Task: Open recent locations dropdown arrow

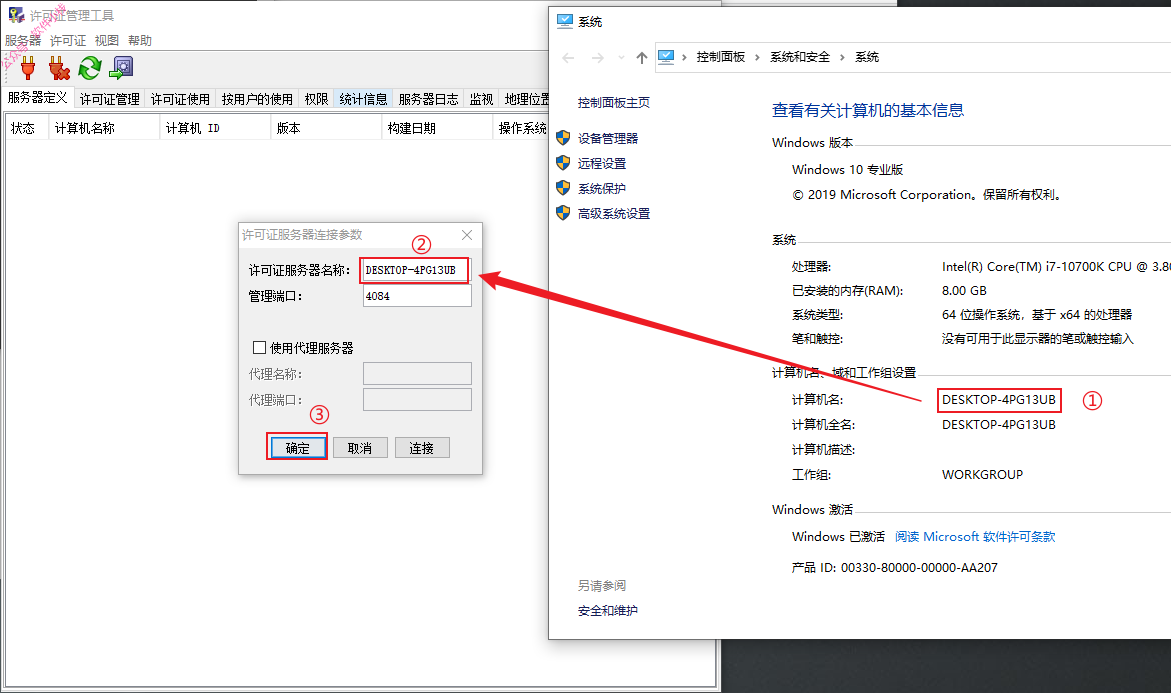Action: pos(621,58)
